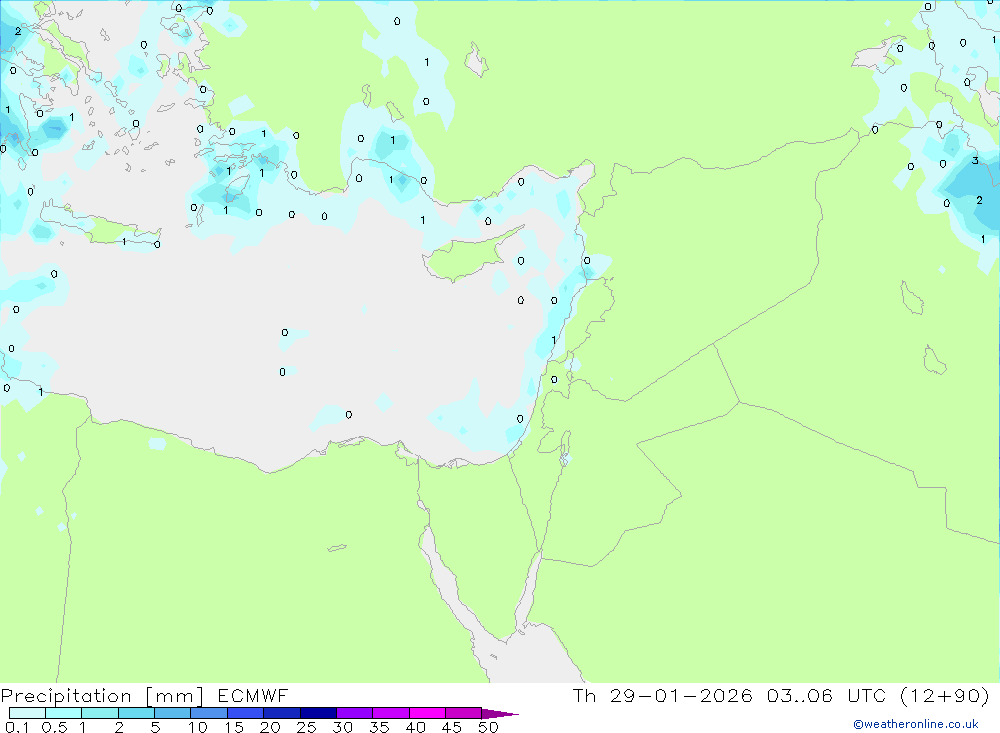This screenshot has width=1000, height=733.
Task: Click the '50' legend scale label
Action: point(488,727)
